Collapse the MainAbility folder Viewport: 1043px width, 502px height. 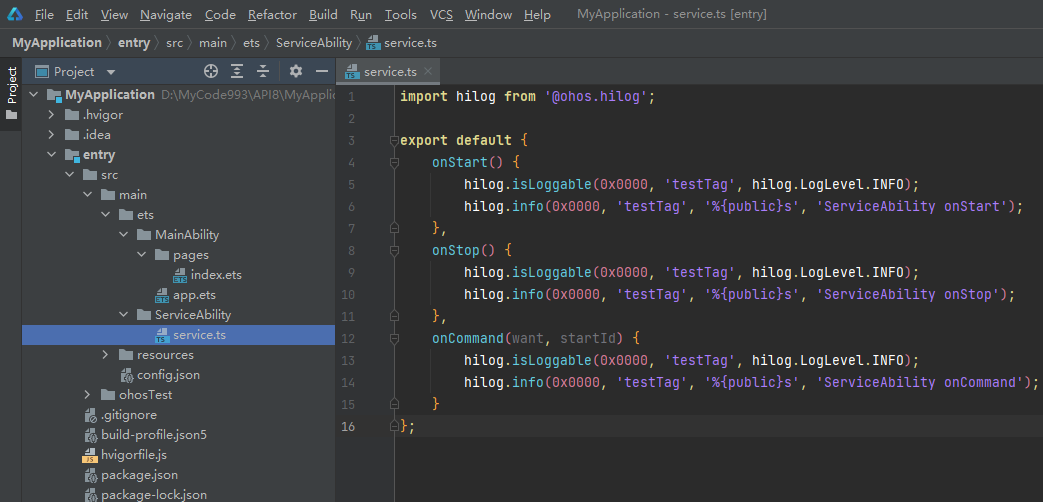pyautogui.click(x=124, y=235)
